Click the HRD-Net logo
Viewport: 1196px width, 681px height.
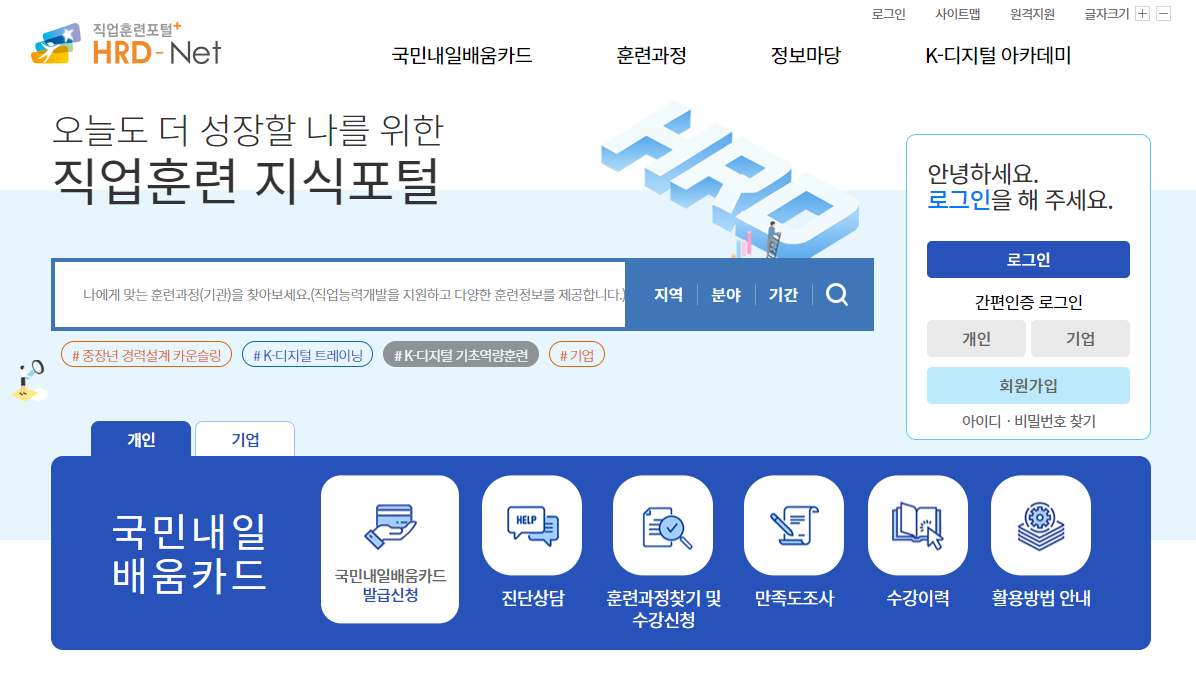point(126,44)
